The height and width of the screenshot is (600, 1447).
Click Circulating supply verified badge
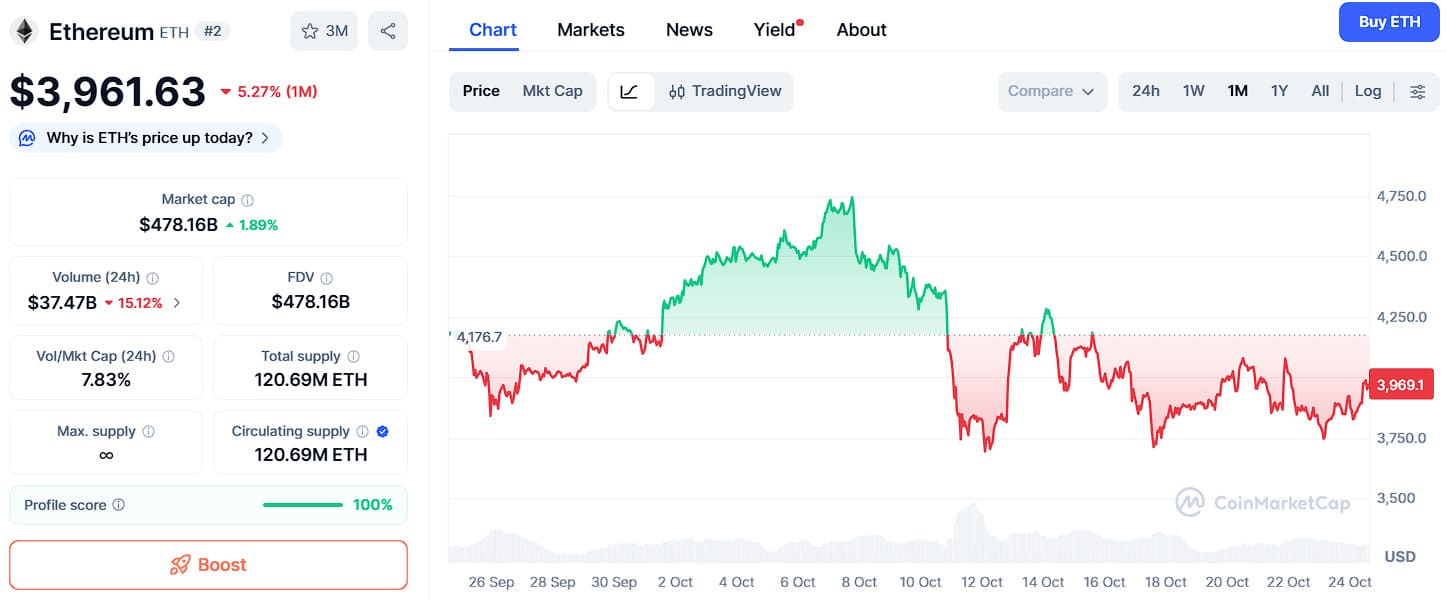[x=382, y=431]
